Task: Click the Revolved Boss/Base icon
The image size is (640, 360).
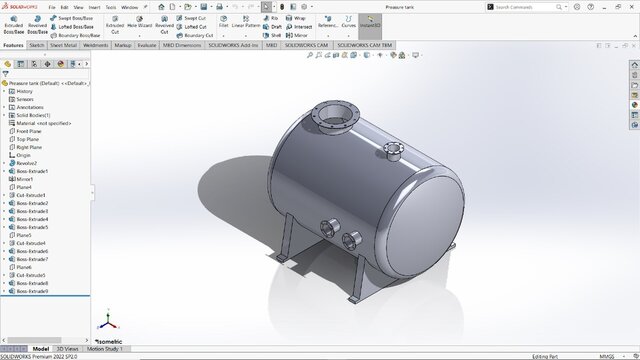Action: 37,25
